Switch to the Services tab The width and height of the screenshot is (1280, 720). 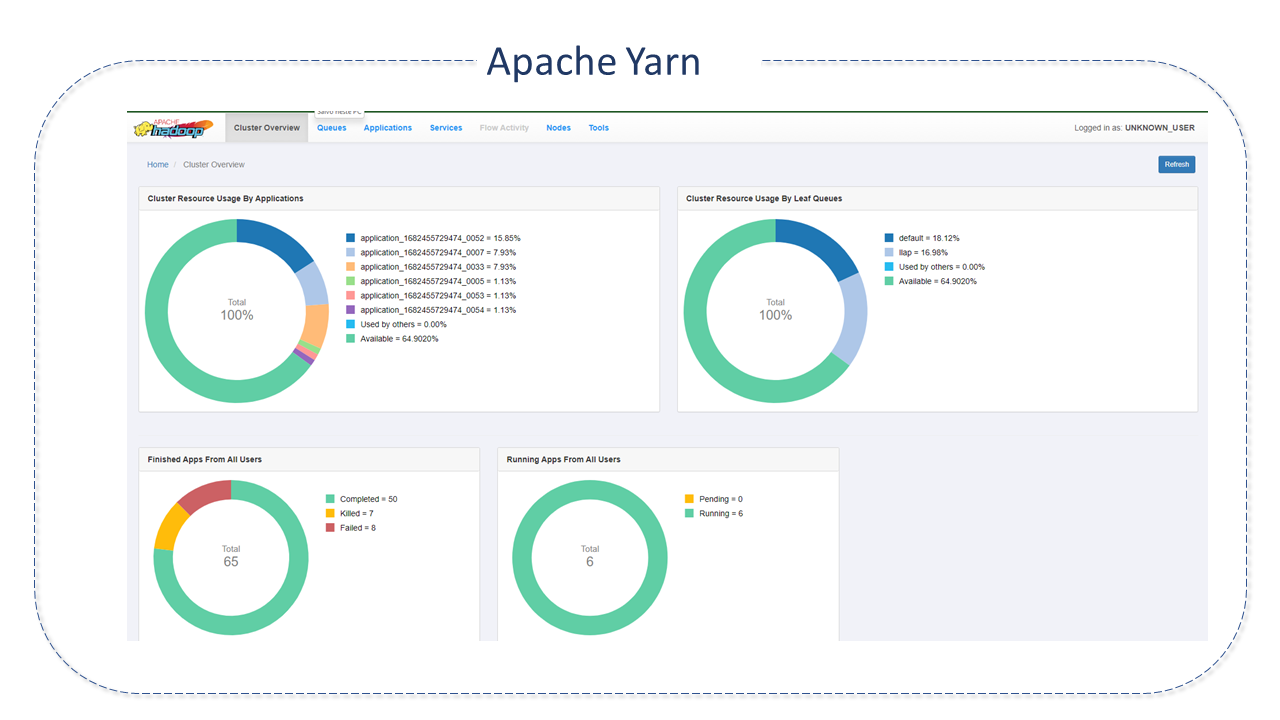446,128
